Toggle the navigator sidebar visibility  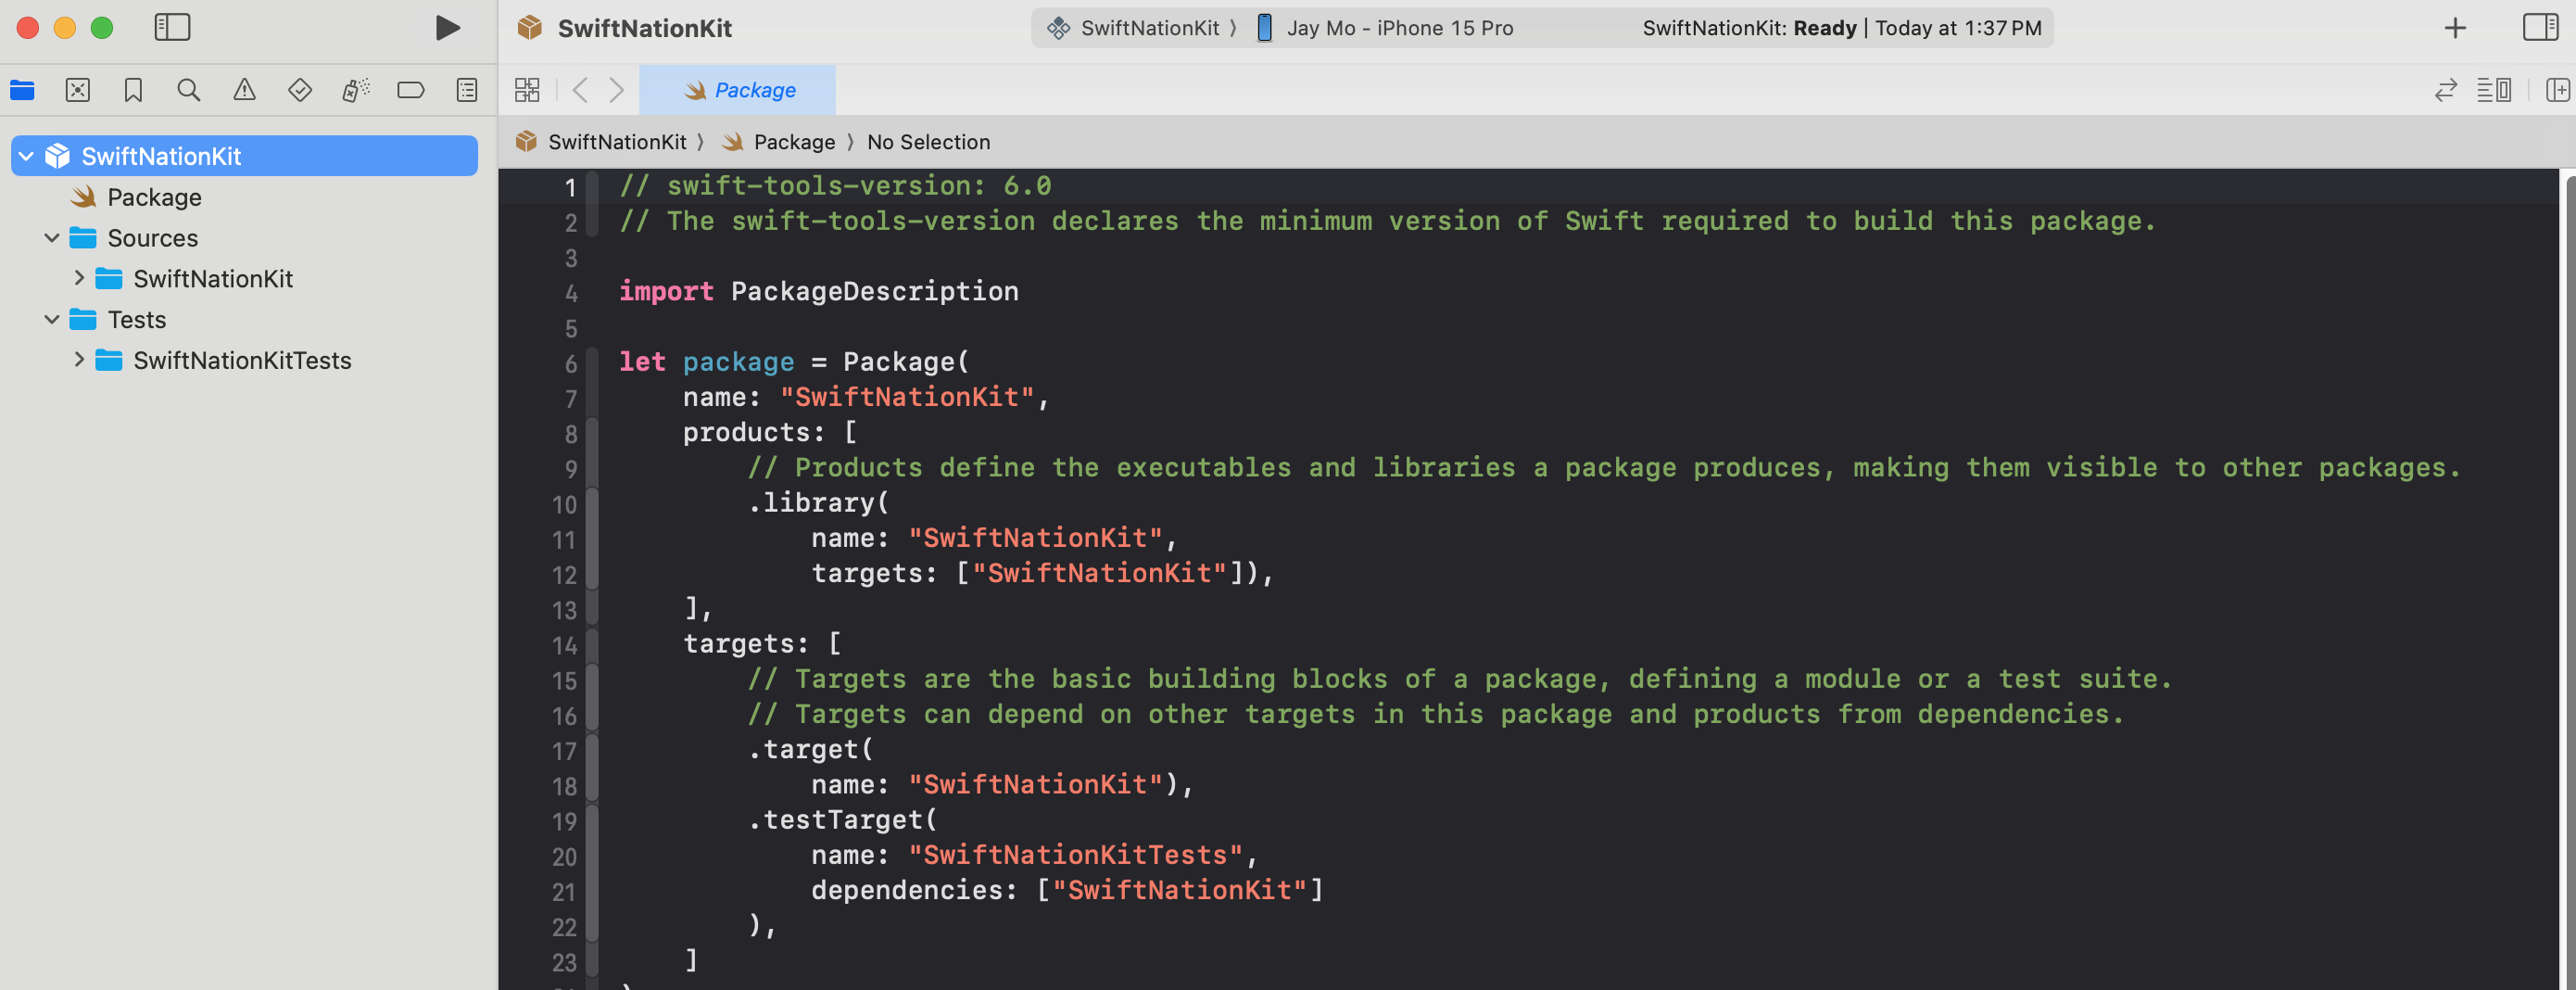172,27
